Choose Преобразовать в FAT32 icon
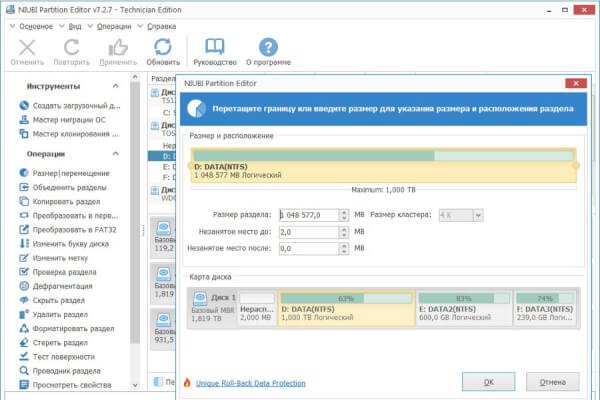This screenshot has height=400, width=600. pyautogui.click(x=24, y=229)
